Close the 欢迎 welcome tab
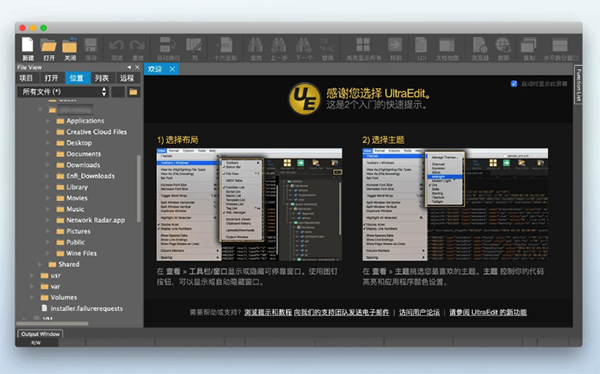The height and width of the screenshot is (374, 600). pos(172,69)
